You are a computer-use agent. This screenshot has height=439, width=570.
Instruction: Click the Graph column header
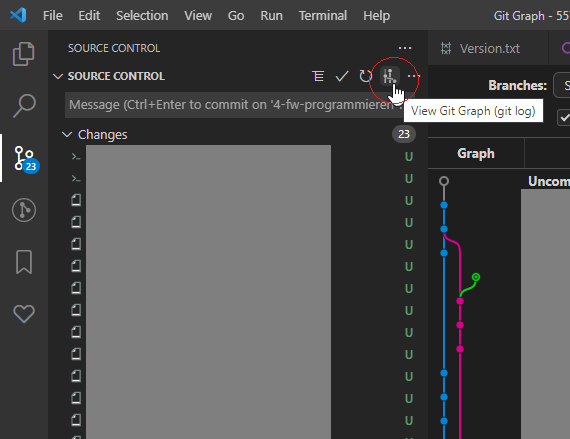[x=476, y=153]
